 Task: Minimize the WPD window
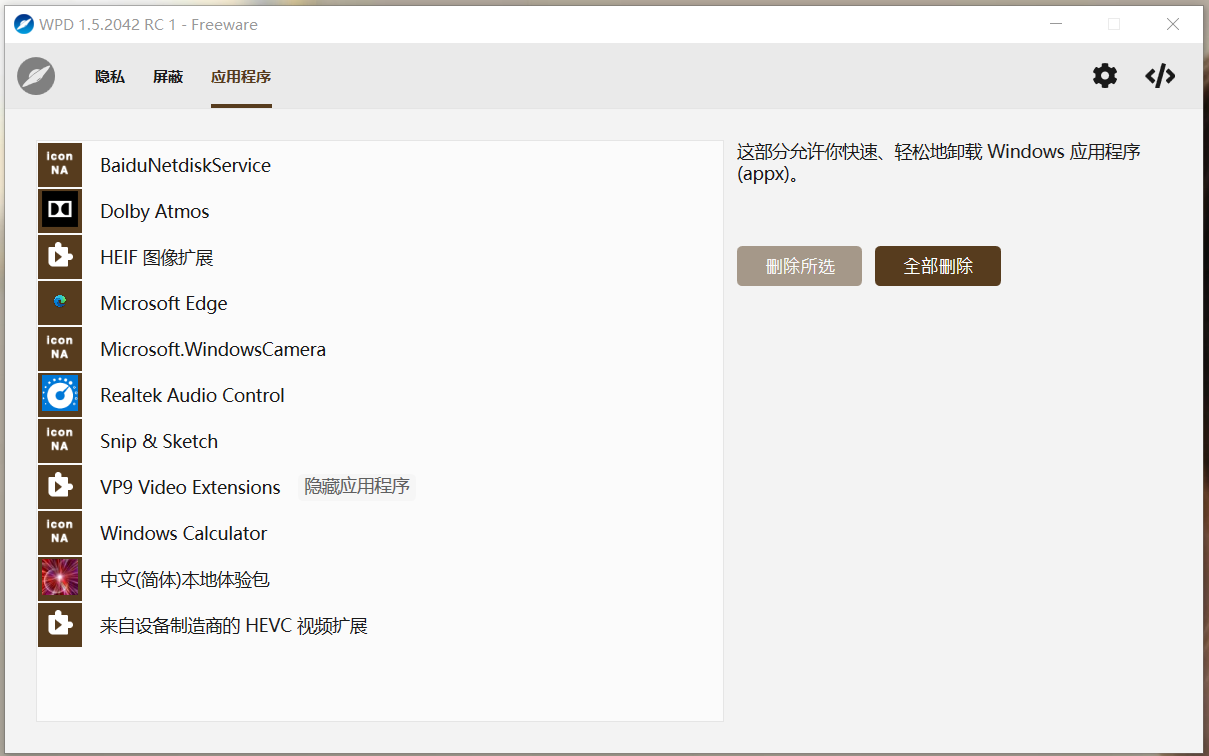[1055, 24]
